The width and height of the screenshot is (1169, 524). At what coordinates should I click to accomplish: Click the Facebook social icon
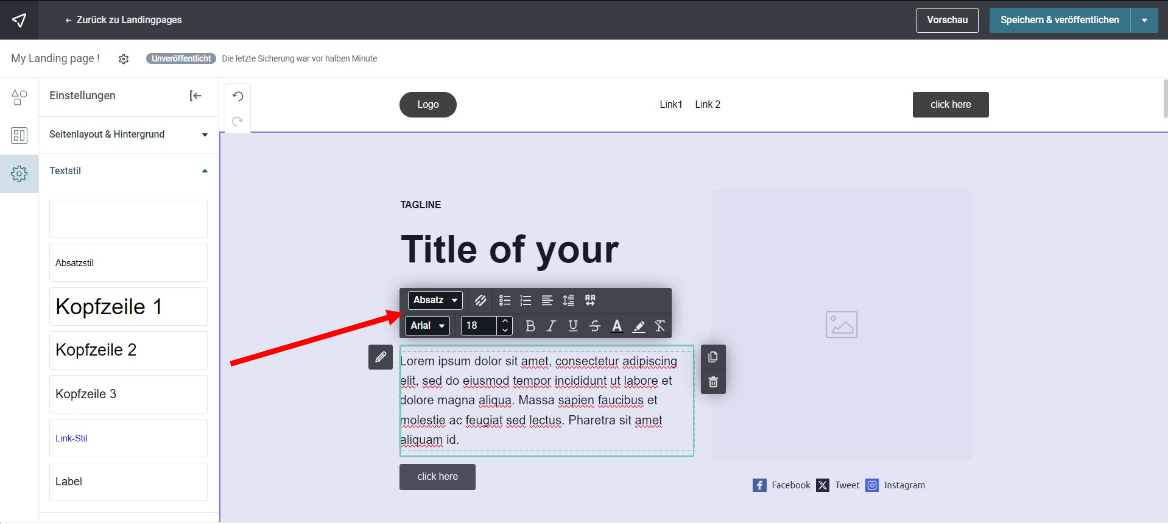point(759,485)
